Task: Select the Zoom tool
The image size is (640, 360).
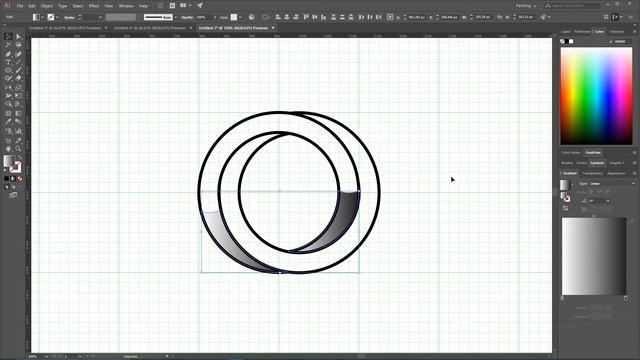Action: [x=18, y=149]
